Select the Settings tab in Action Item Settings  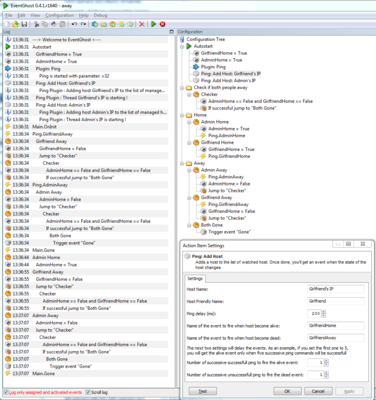coord(195,279)
